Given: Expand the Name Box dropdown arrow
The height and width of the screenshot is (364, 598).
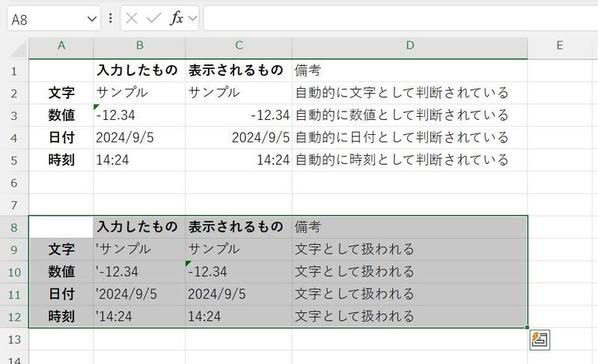Looking at the screenshot, I should pos(92,18).
